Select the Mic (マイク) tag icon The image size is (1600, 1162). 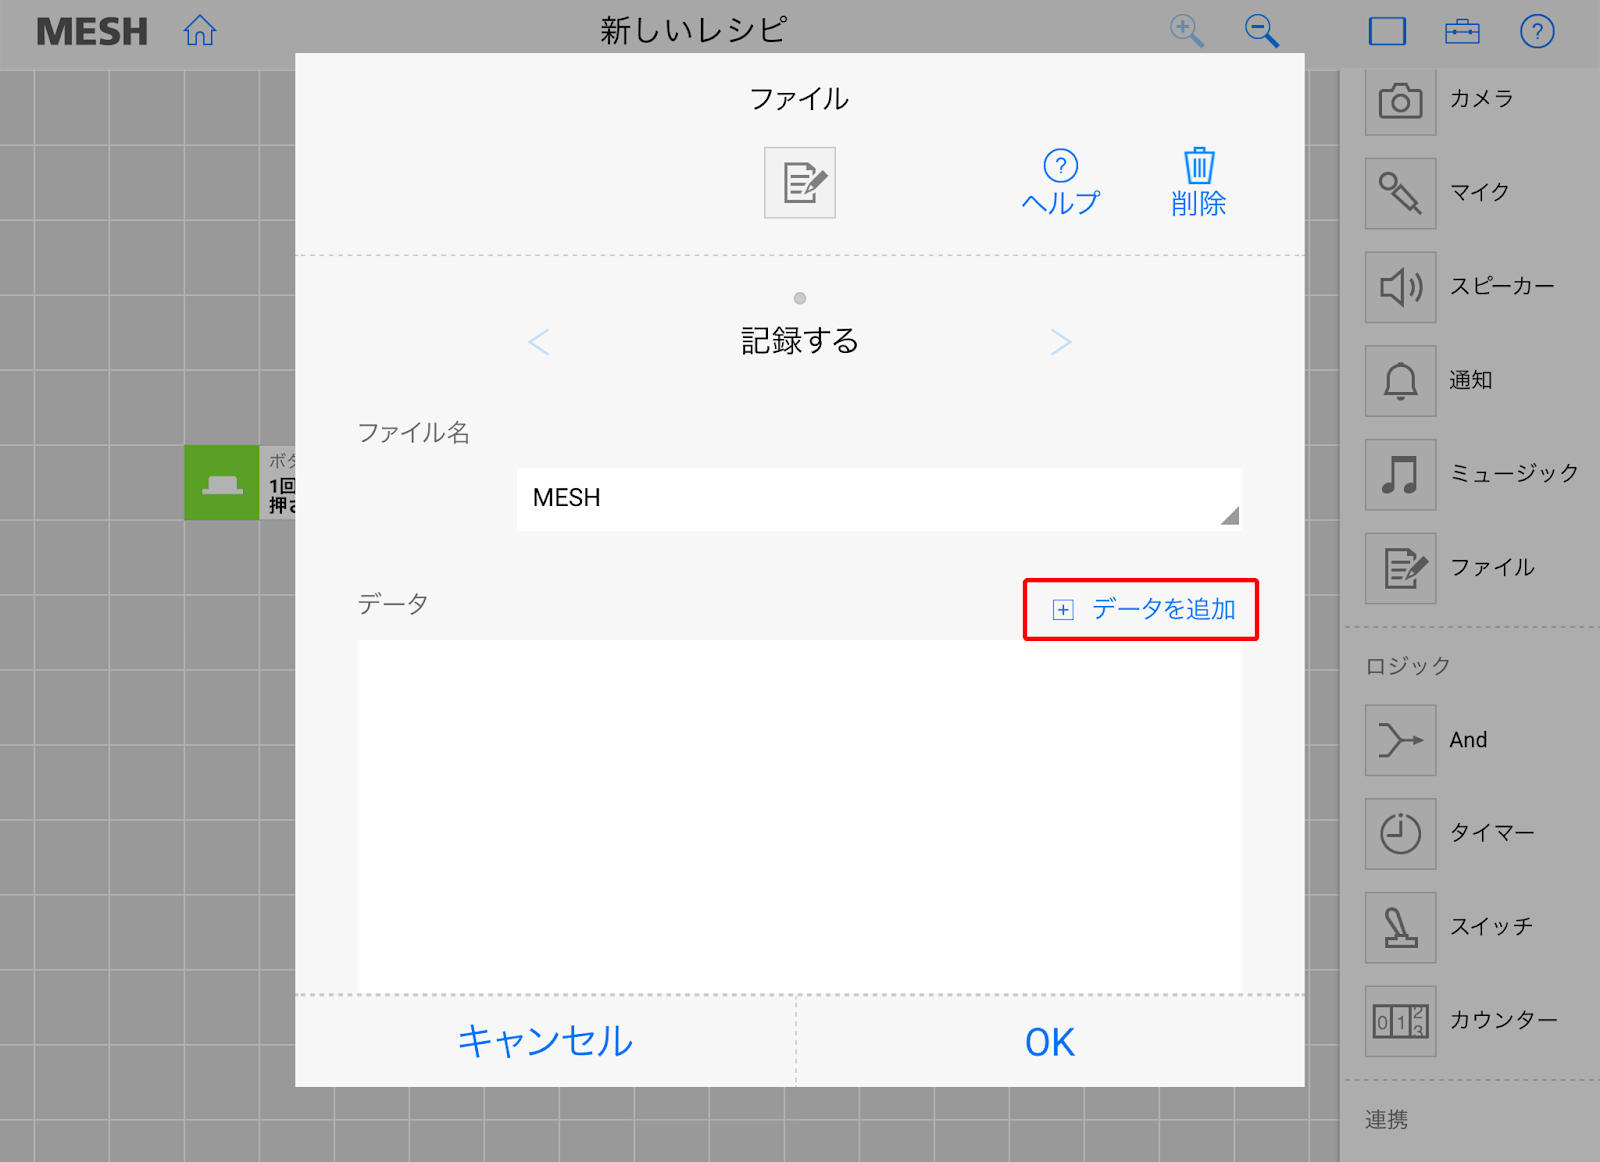point(1400,193)
